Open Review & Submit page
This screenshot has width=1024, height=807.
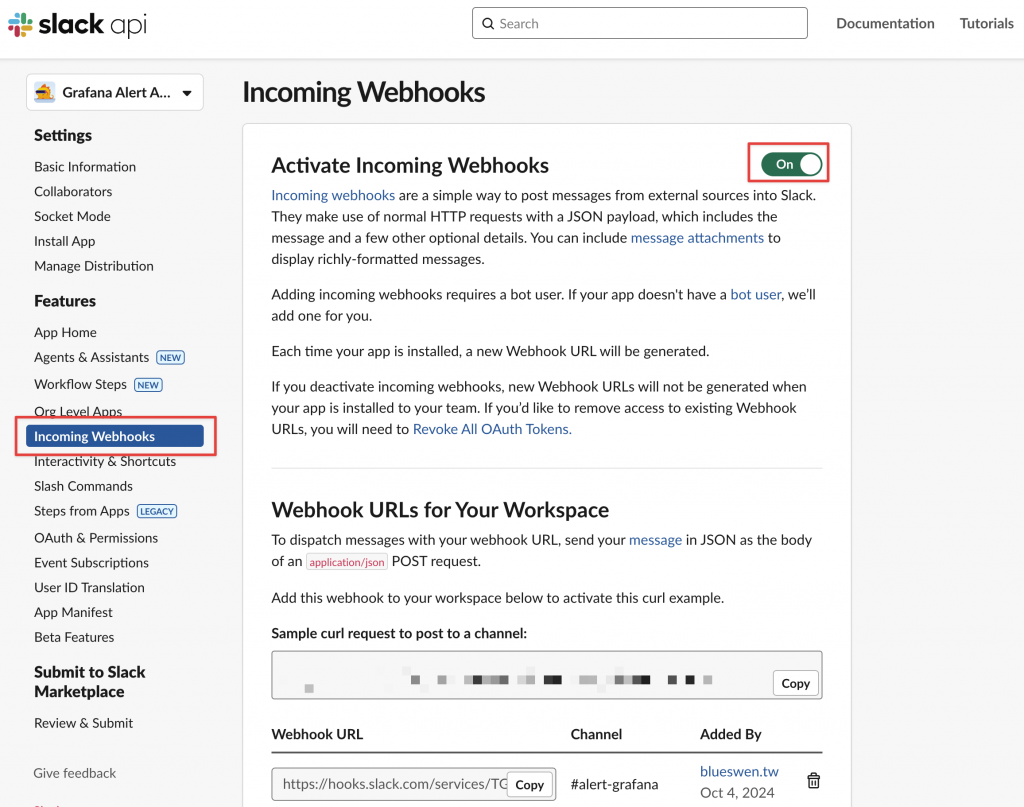pyautogui.click(x=84, y=723)
